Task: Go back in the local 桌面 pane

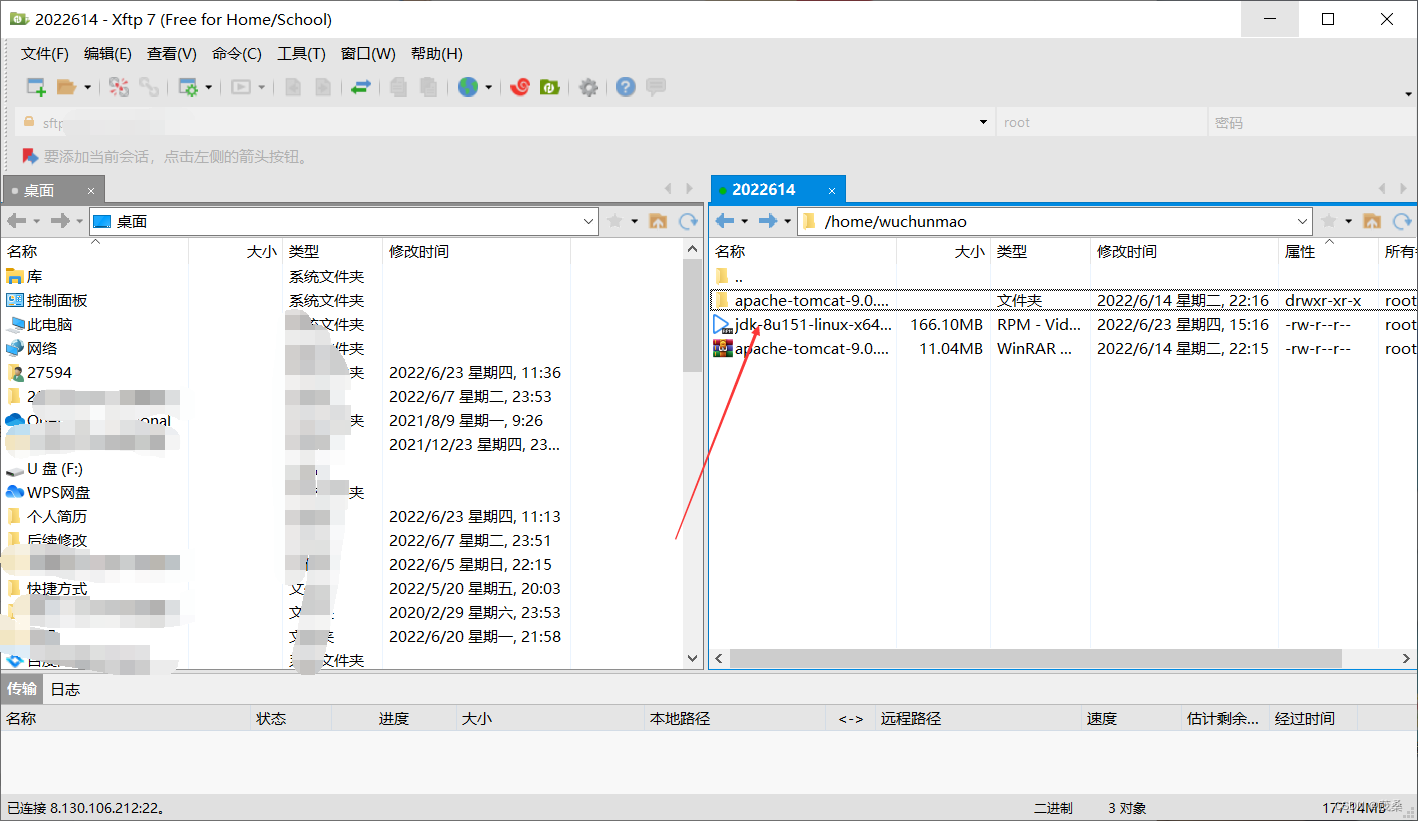Action: (x=17, y=221)
